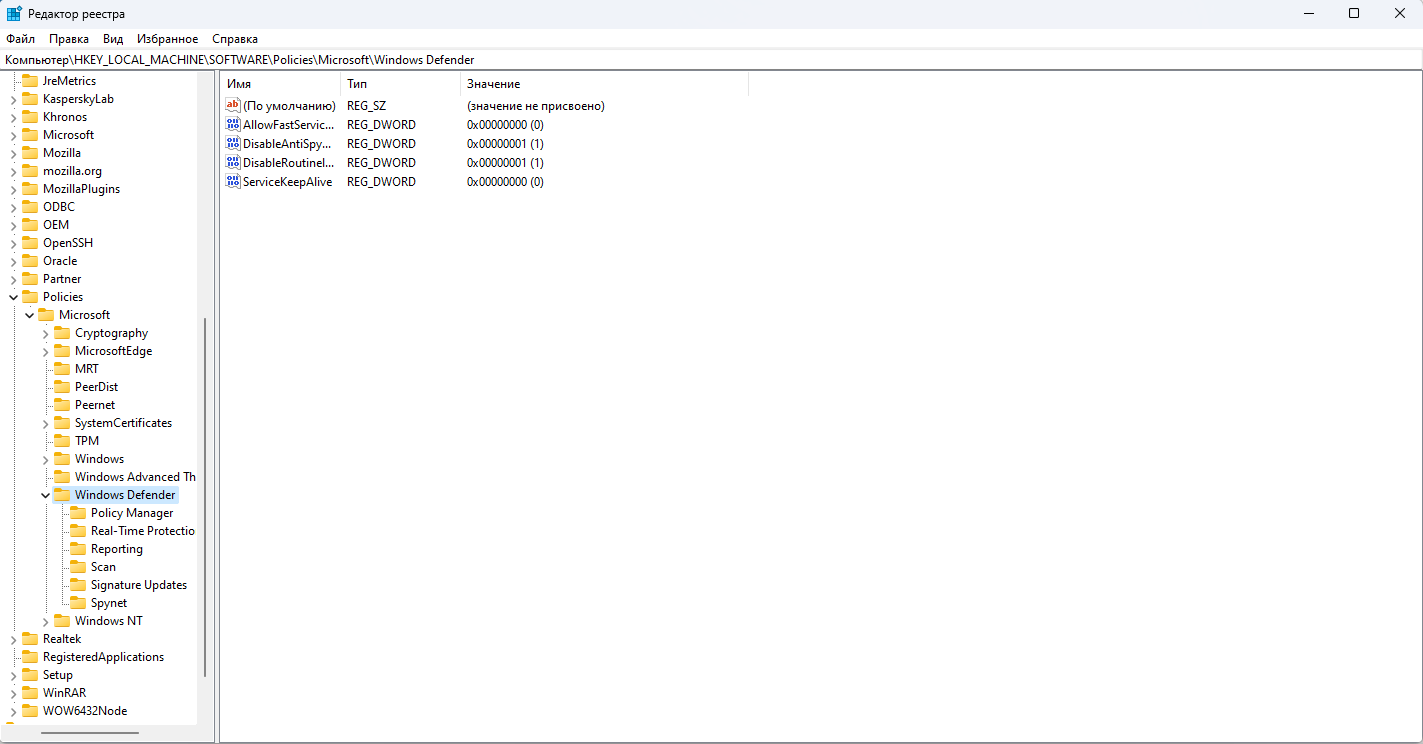
Task: Click REG_SZ type of the default value
Action: click(x=366, y=105)
